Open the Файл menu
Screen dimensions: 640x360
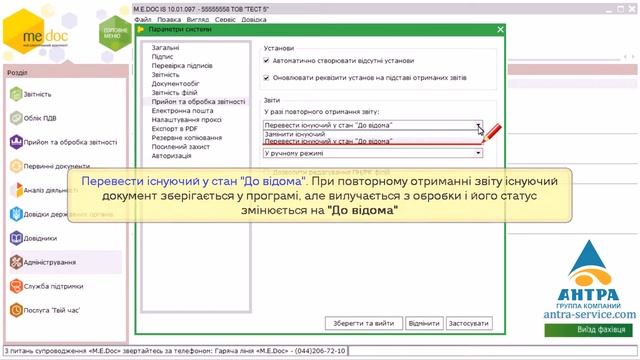pyautogui.click(x=143, y=20)
